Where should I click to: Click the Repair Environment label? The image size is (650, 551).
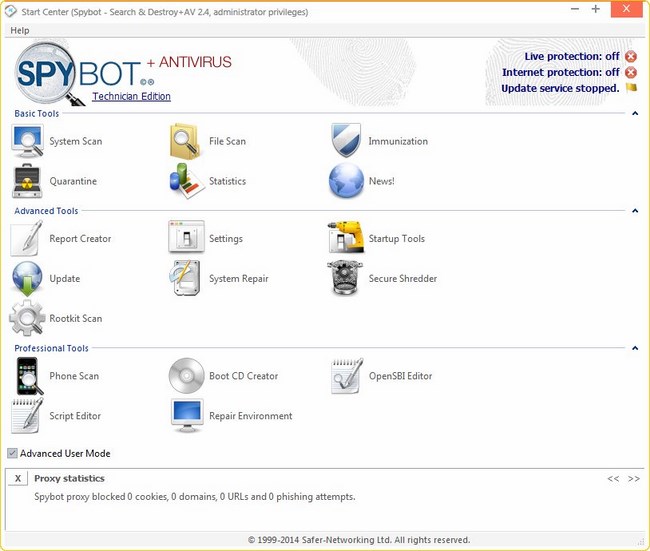pyautogui.click(x=251, y=416)
